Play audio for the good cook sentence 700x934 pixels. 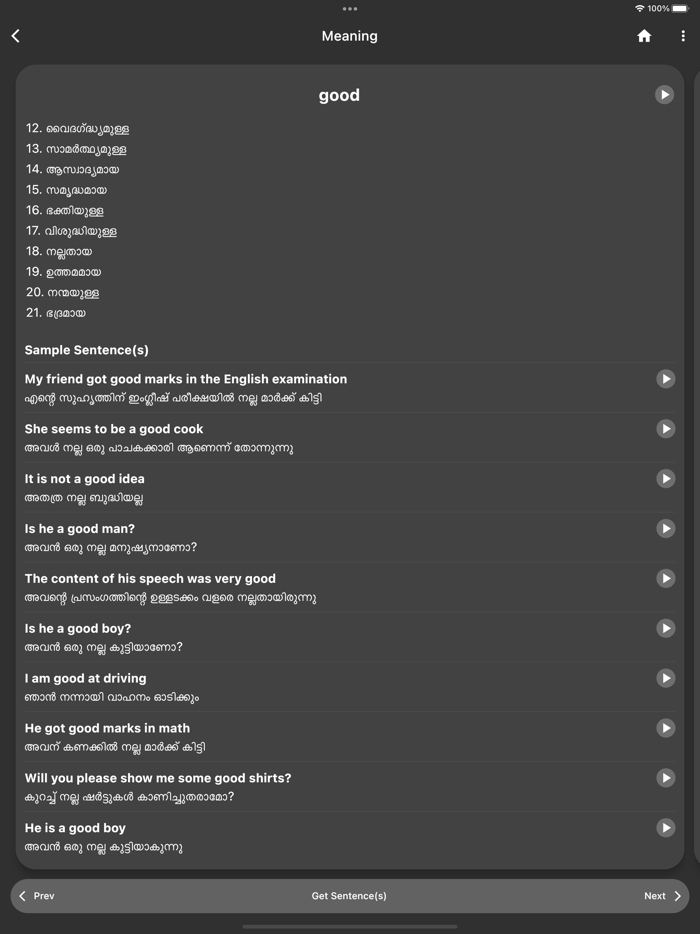(x=665, y=428)
